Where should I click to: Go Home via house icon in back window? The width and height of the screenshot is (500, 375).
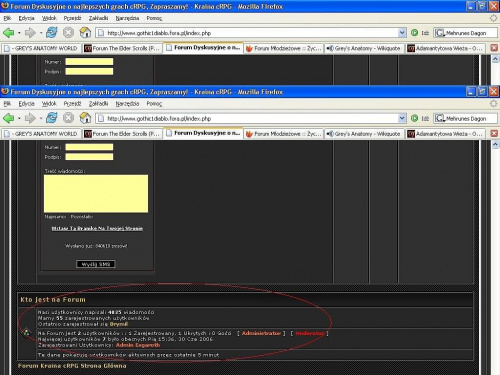(85, 33)
